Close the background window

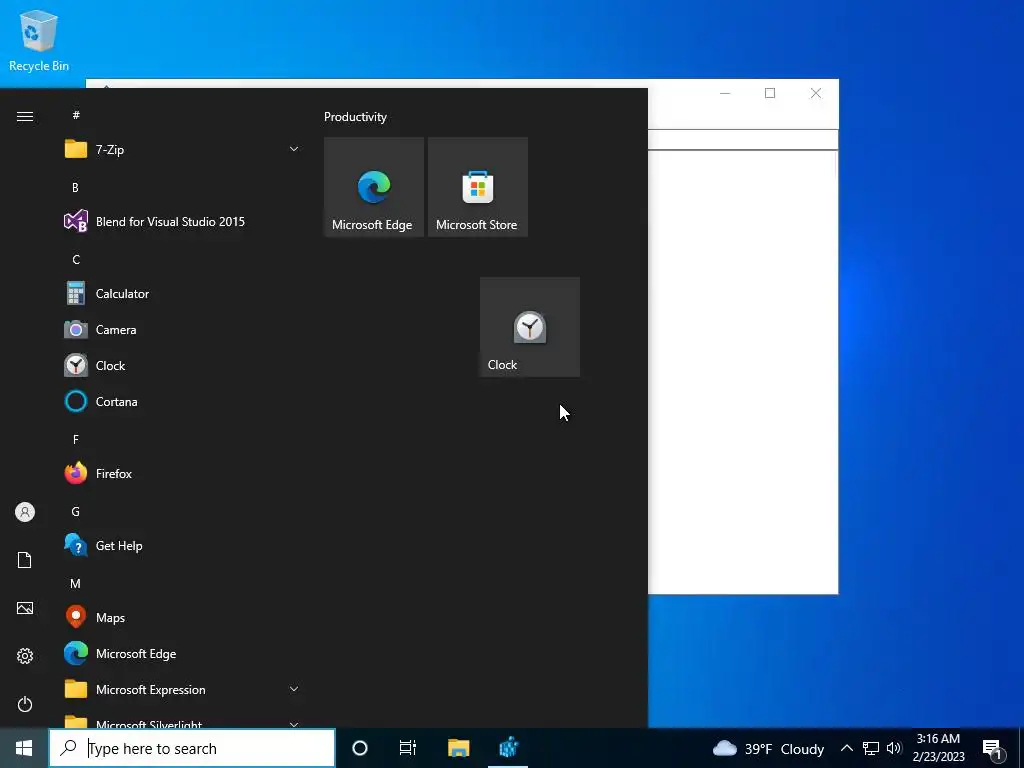point(816,93)
